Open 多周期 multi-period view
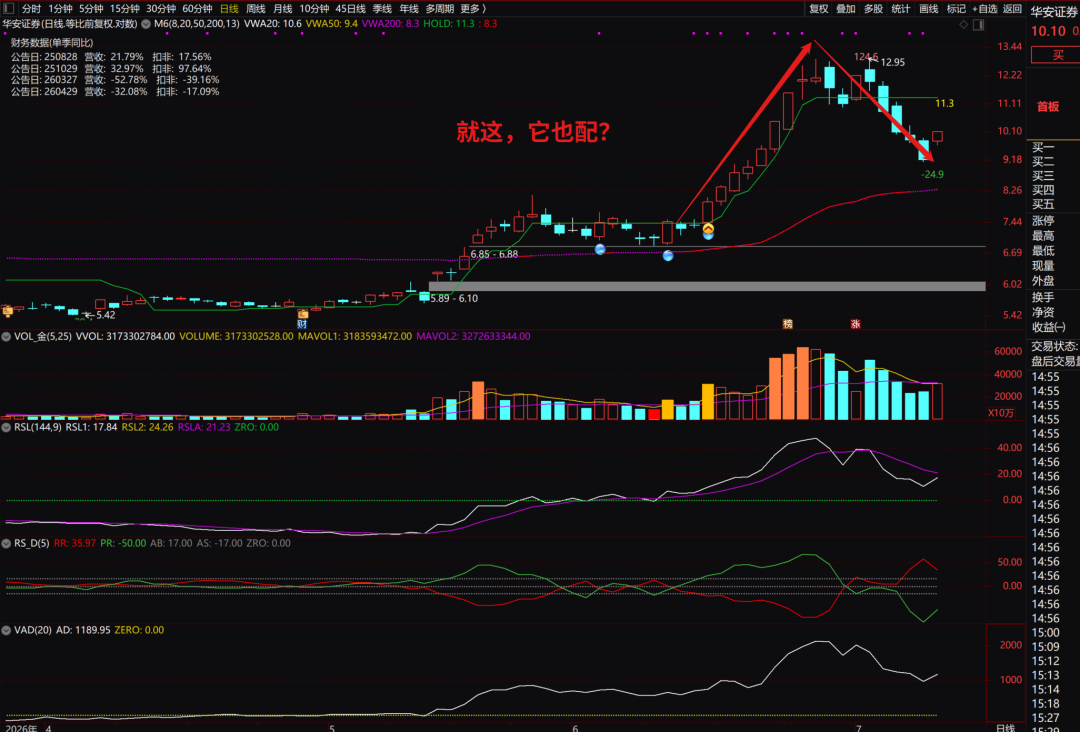 coord(439,9)
